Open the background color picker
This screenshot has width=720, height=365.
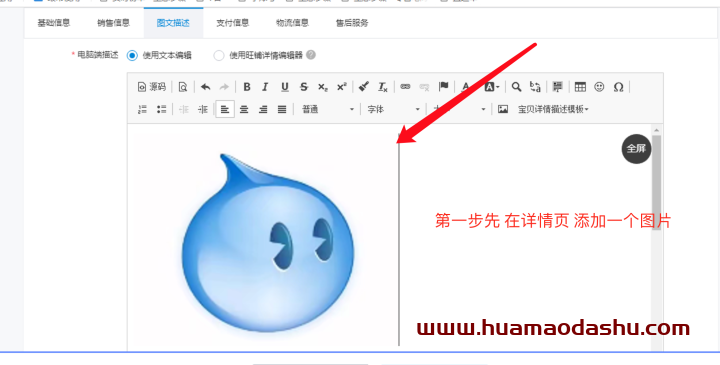click(x=492, y=87)
